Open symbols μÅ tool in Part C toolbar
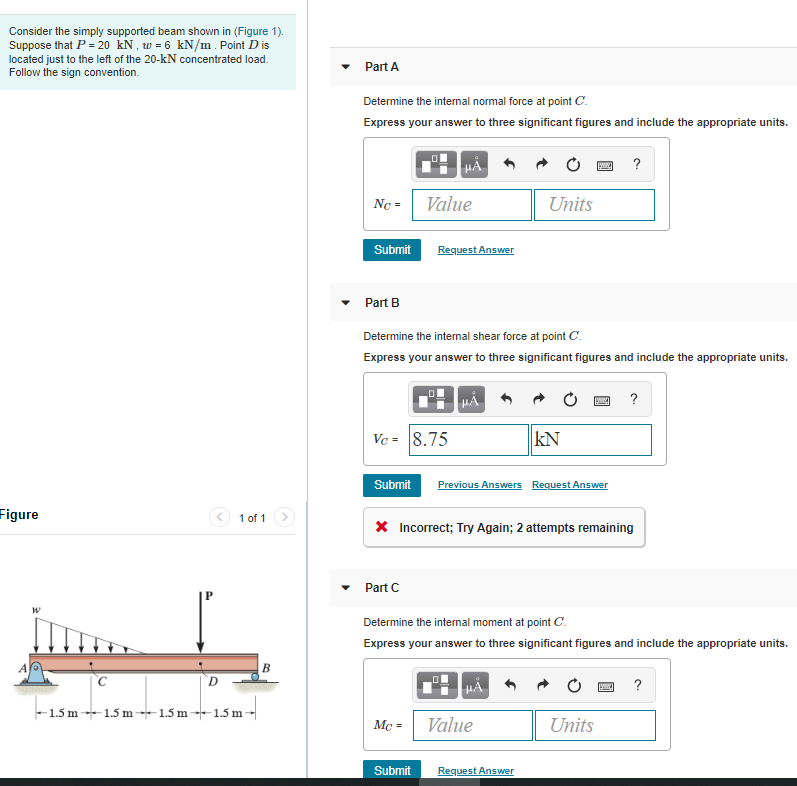The height and width of the screenshot is (786, 797). 475,685
